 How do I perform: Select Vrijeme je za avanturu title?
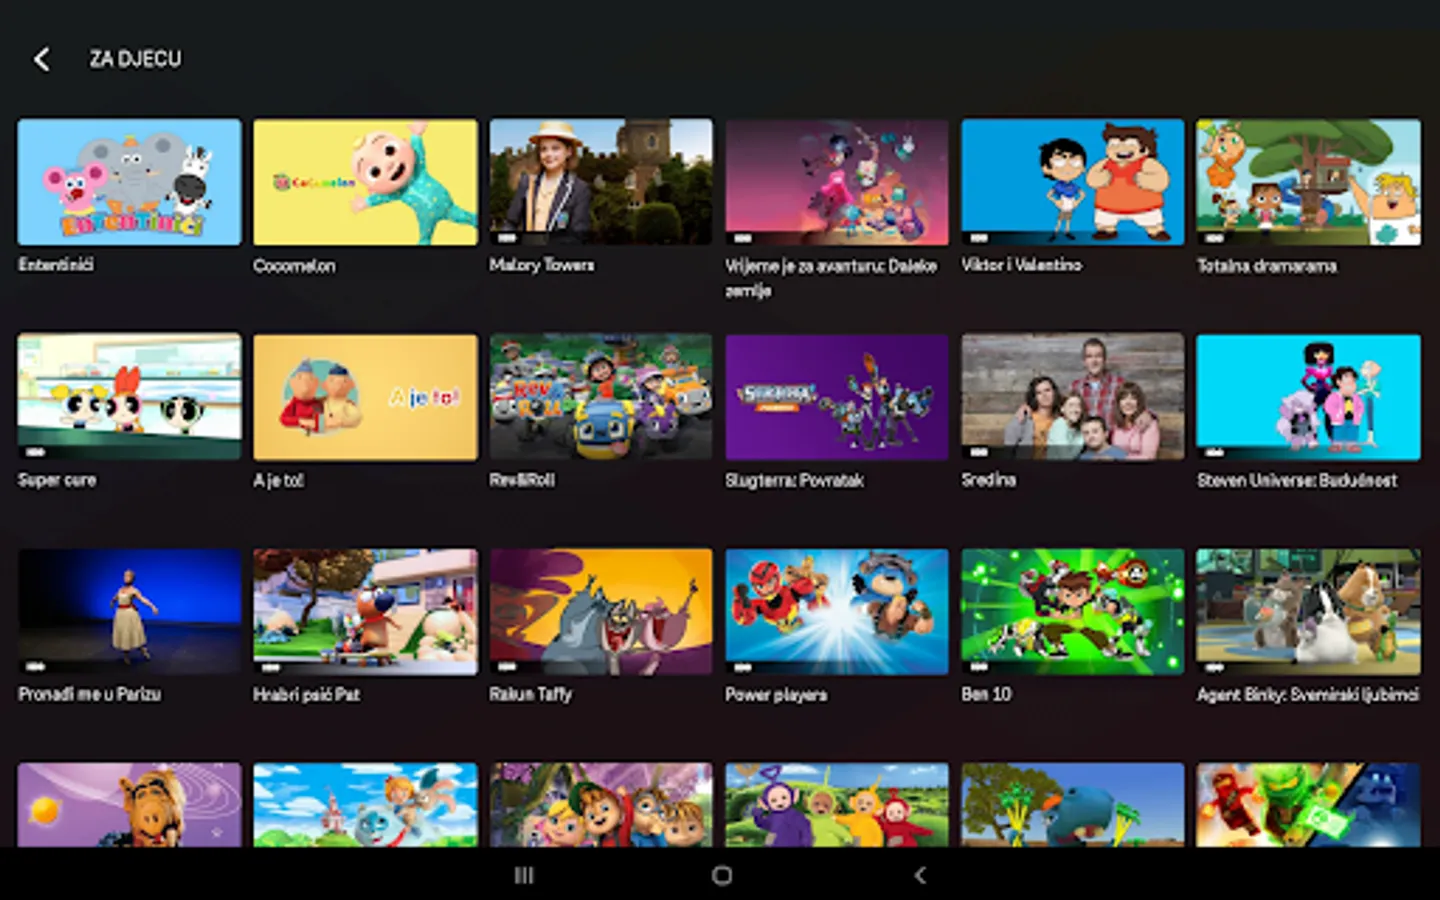pyautogui.click(x=831, y=278)
